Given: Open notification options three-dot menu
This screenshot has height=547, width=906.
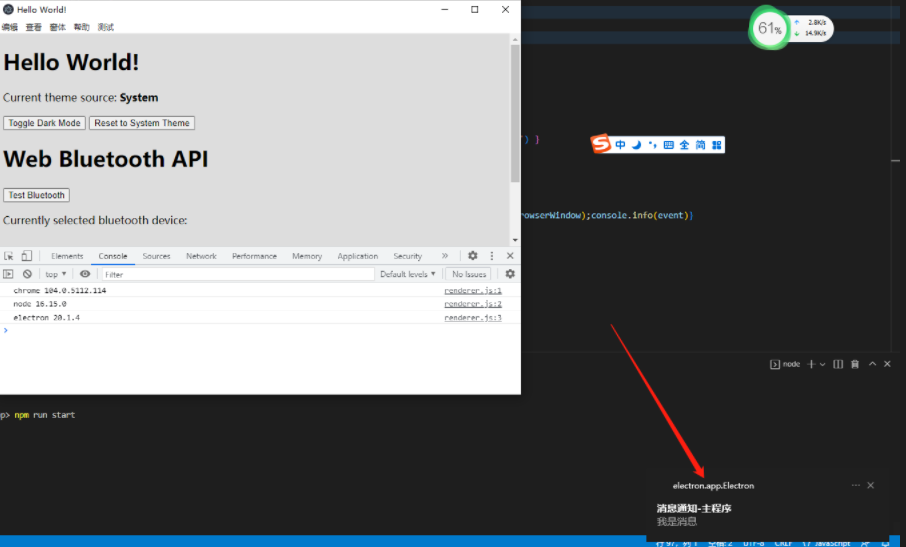Looking at the screenshot, I should (x=856, y=485).
